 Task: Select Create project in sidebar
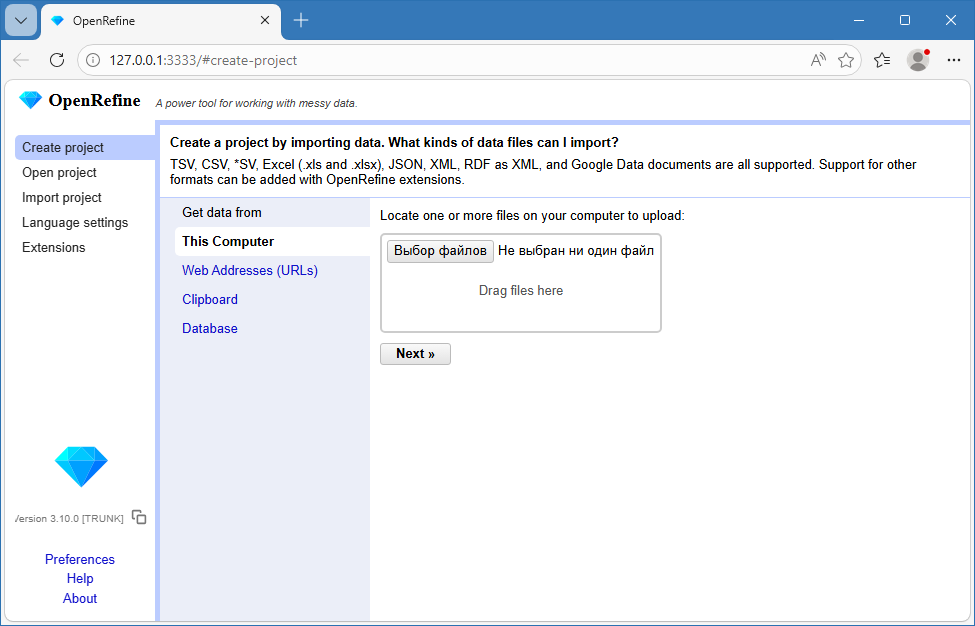[85, 147]
